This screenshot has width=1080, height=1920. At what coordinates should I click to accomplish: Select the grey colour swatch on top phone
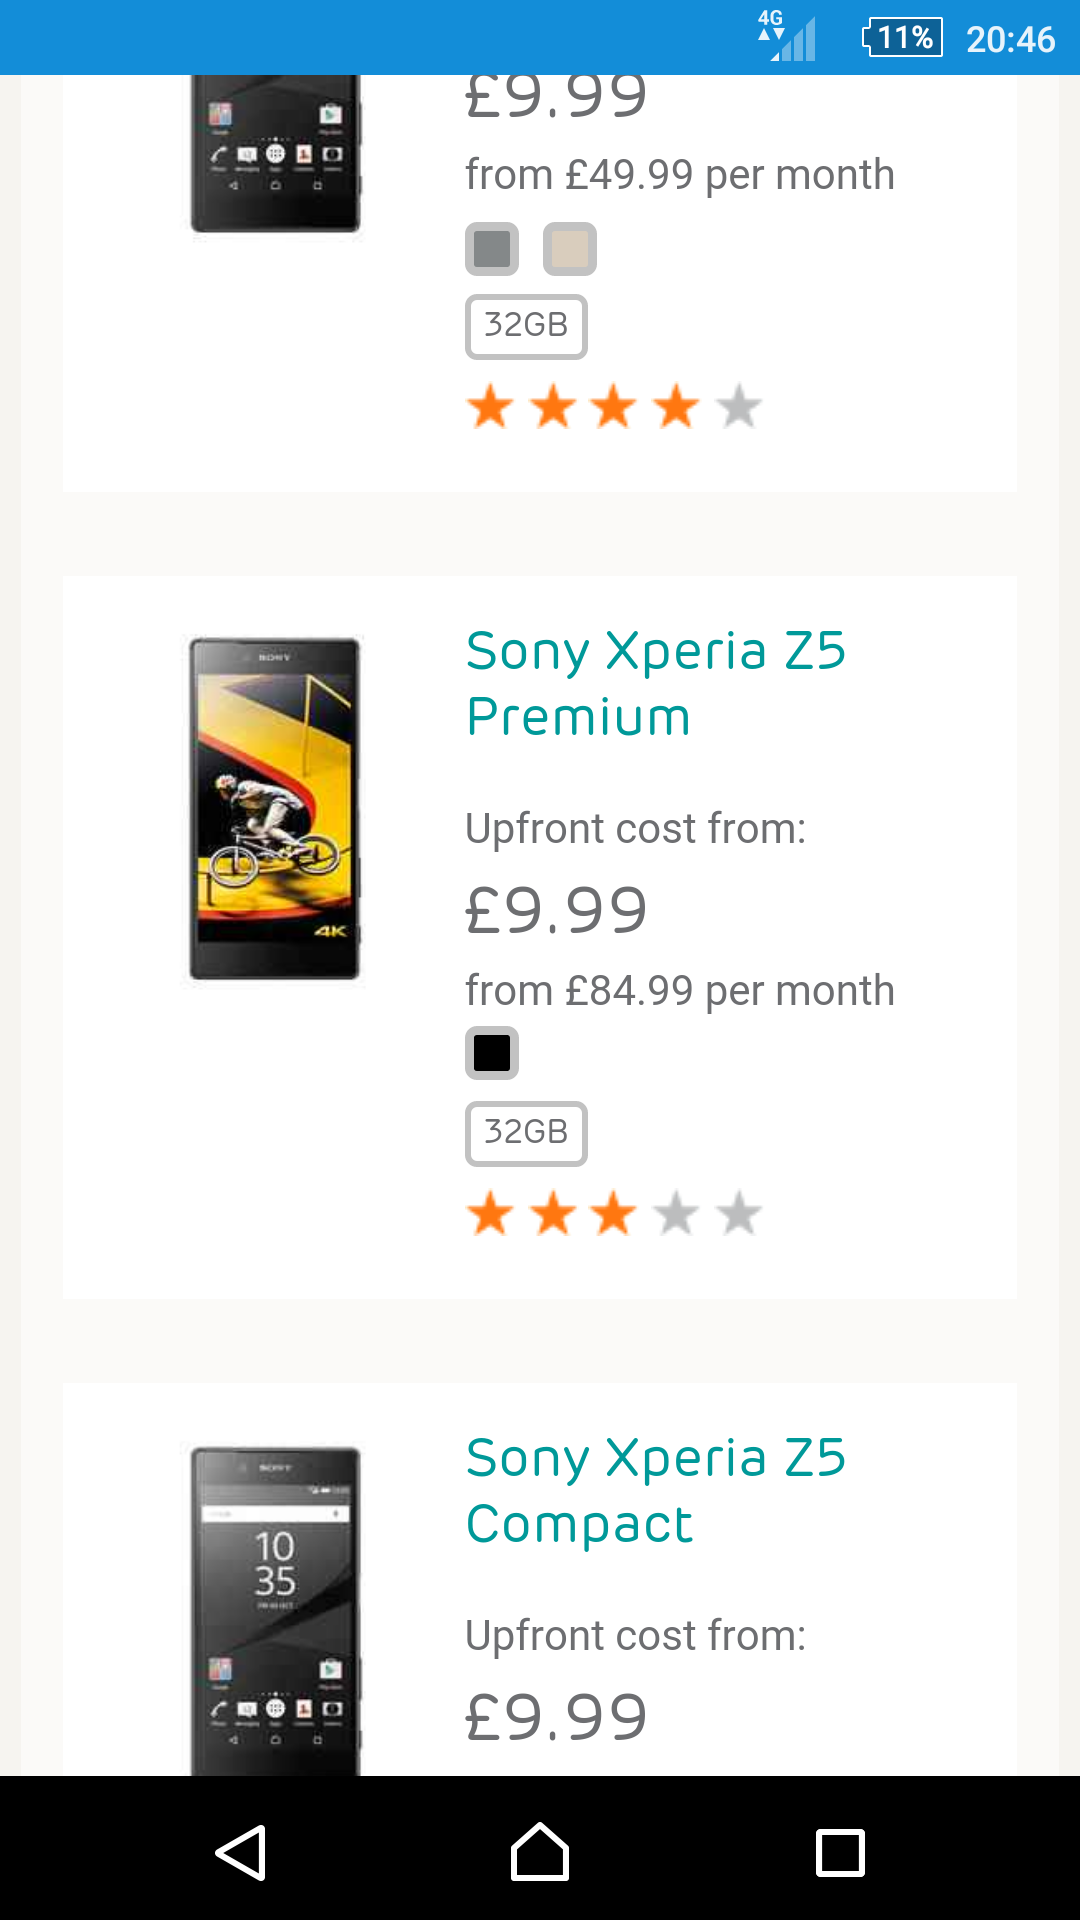(x=492, y=249)
